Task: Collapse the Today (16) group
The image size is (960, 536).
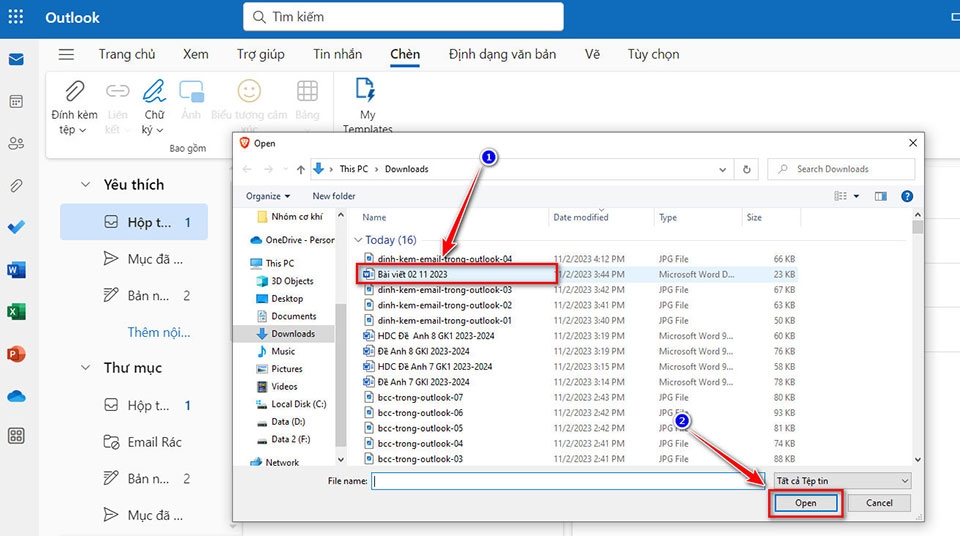Action: tap(359, 240)
